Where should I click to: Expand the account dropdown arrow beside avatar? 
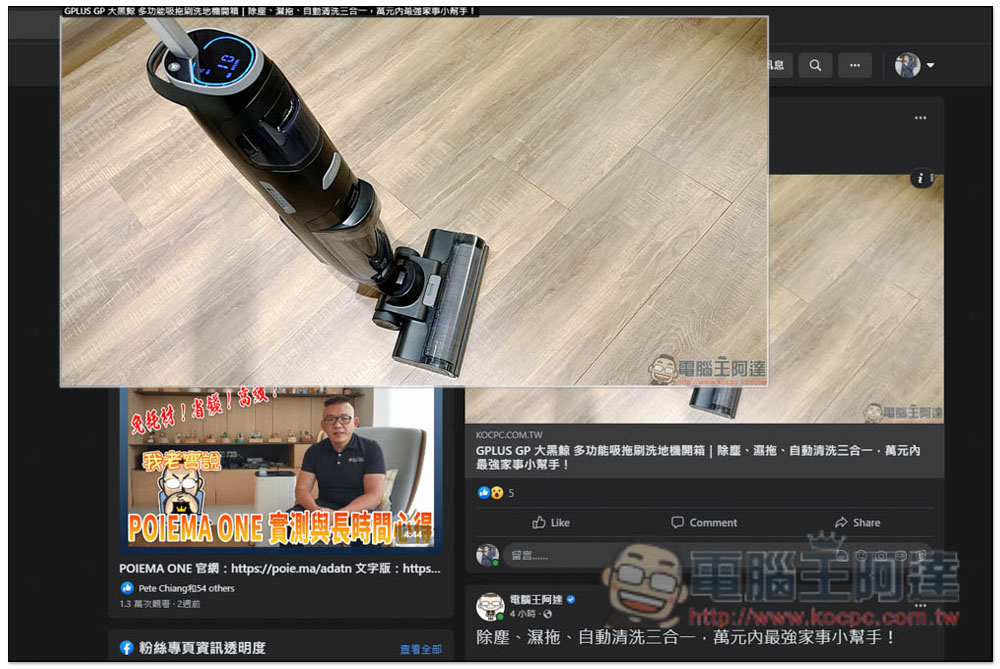click(930, 65)
